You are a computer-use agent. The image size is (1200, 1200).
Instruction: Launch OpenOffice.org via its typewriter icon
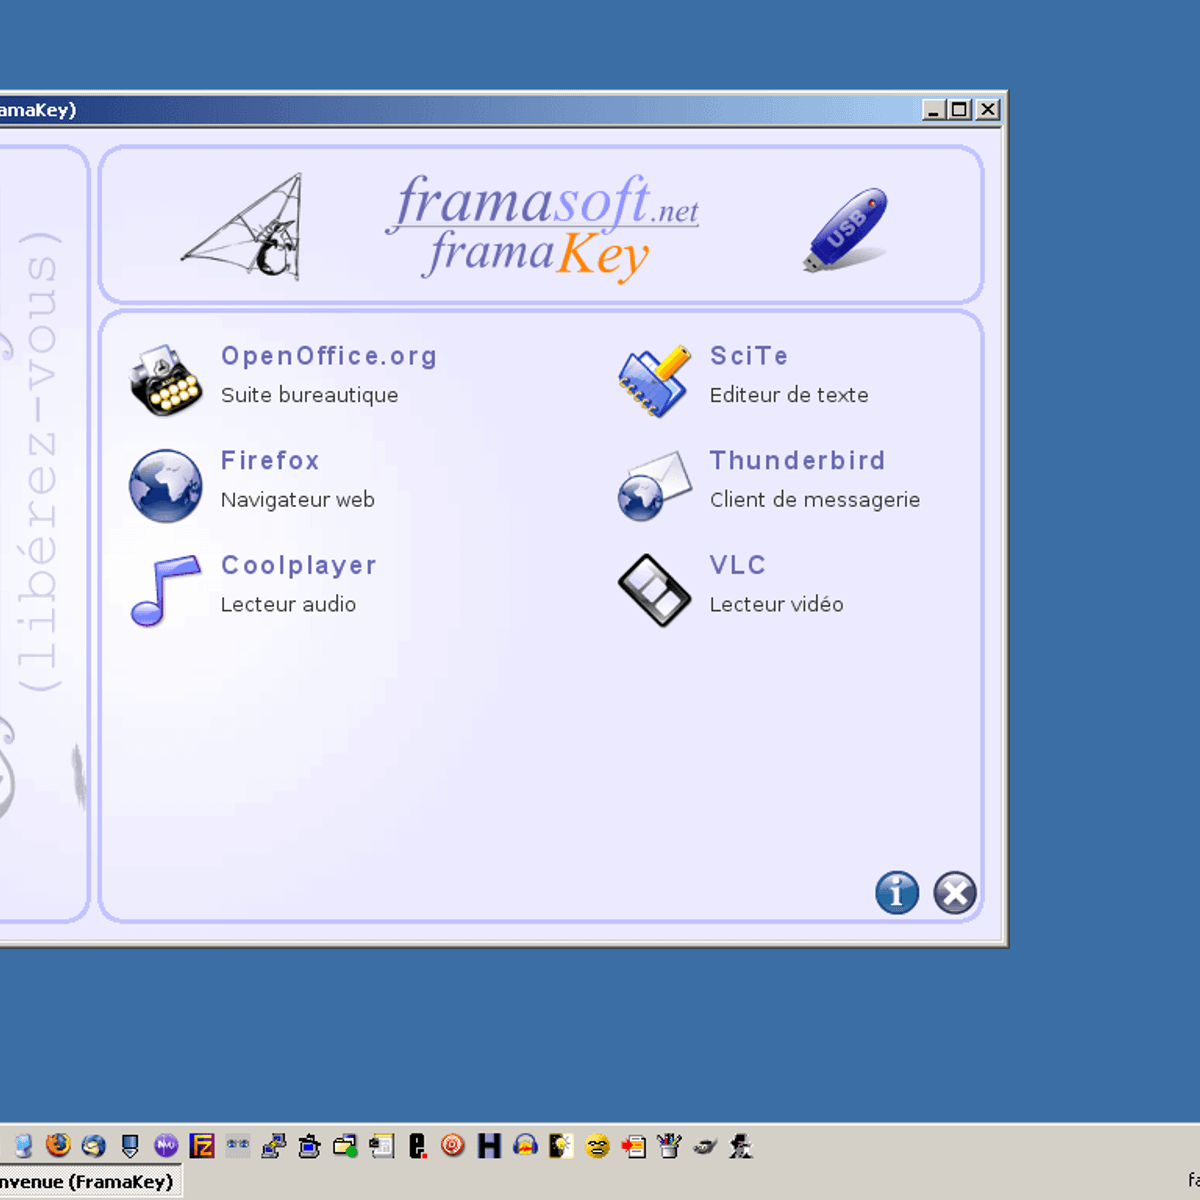pos(166,380)
